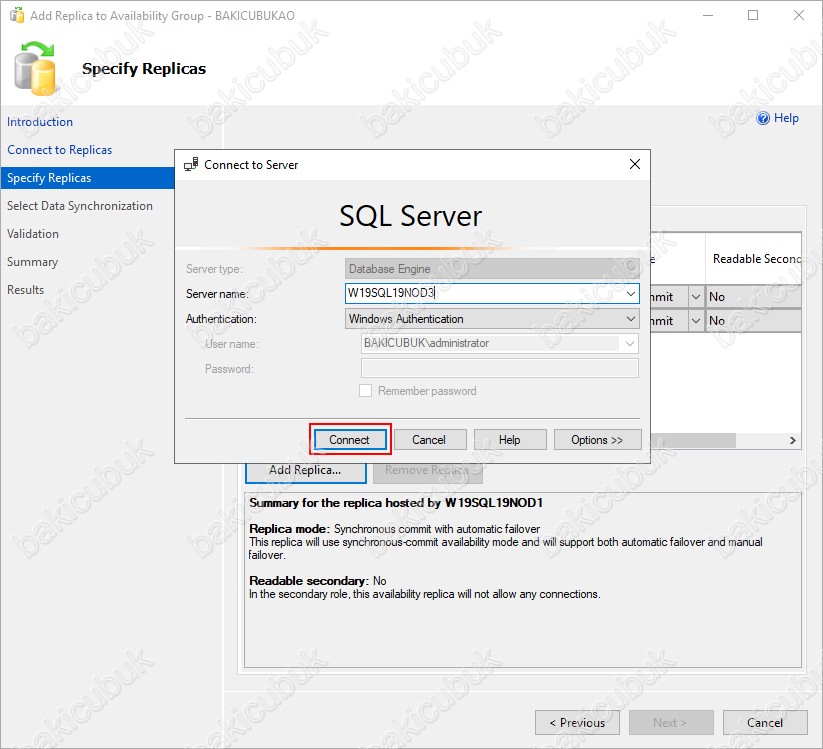Go to Introduction step in wizard sidebar
823x749 pixels.
[x=40, y=122]
